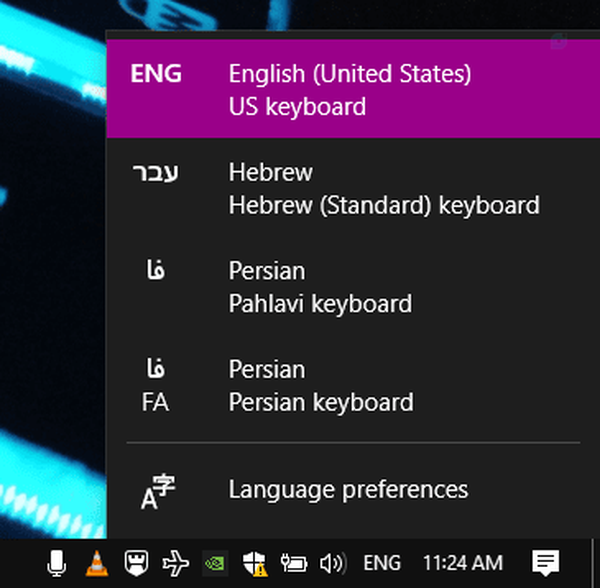Open Windows Security shield with warning

coord(255,564)
